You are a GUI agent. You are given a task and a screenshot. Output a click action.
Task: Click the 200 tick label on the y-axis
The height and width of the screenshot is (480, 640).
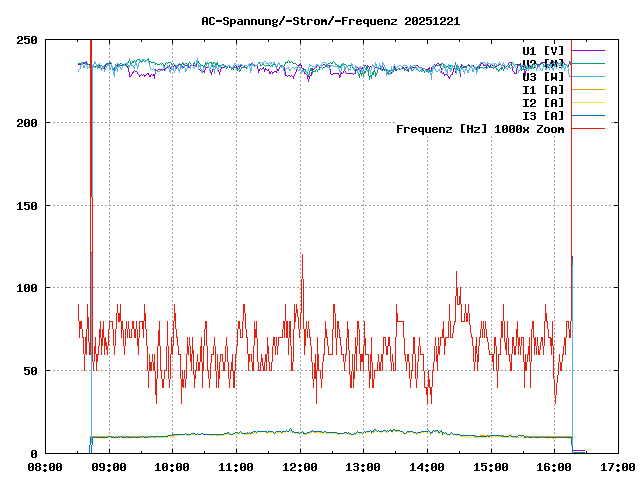(27, 123)
